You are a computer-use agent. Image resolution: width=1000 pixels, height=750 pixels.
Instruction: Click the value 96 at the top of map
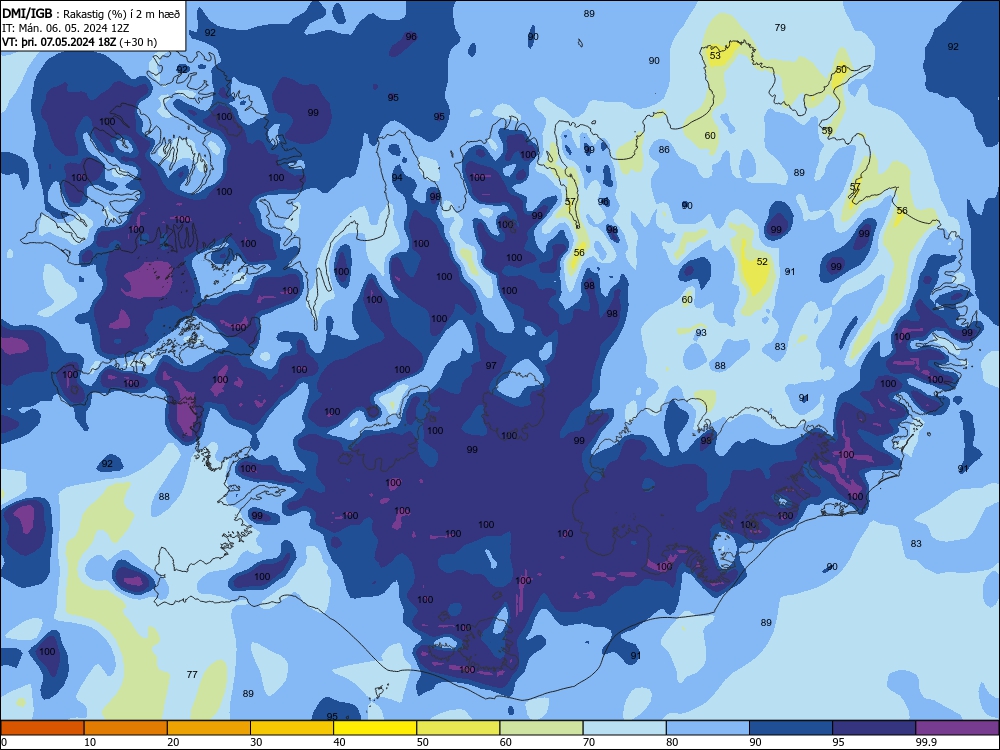coord(411,36)
